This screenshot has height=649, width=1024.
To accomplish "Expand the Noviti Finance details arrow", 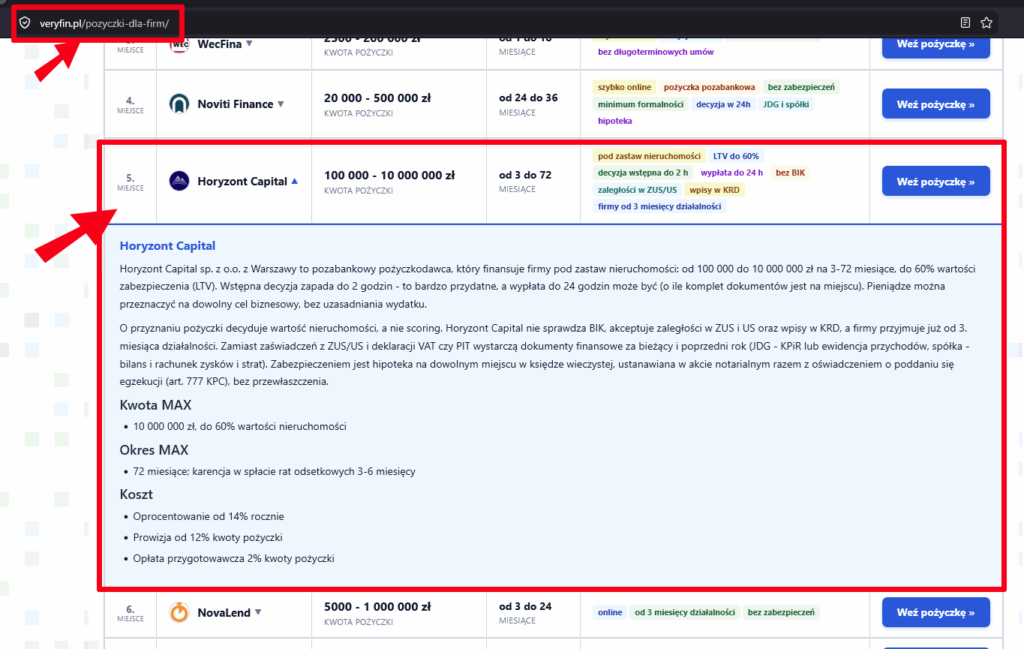I will 281,104.
